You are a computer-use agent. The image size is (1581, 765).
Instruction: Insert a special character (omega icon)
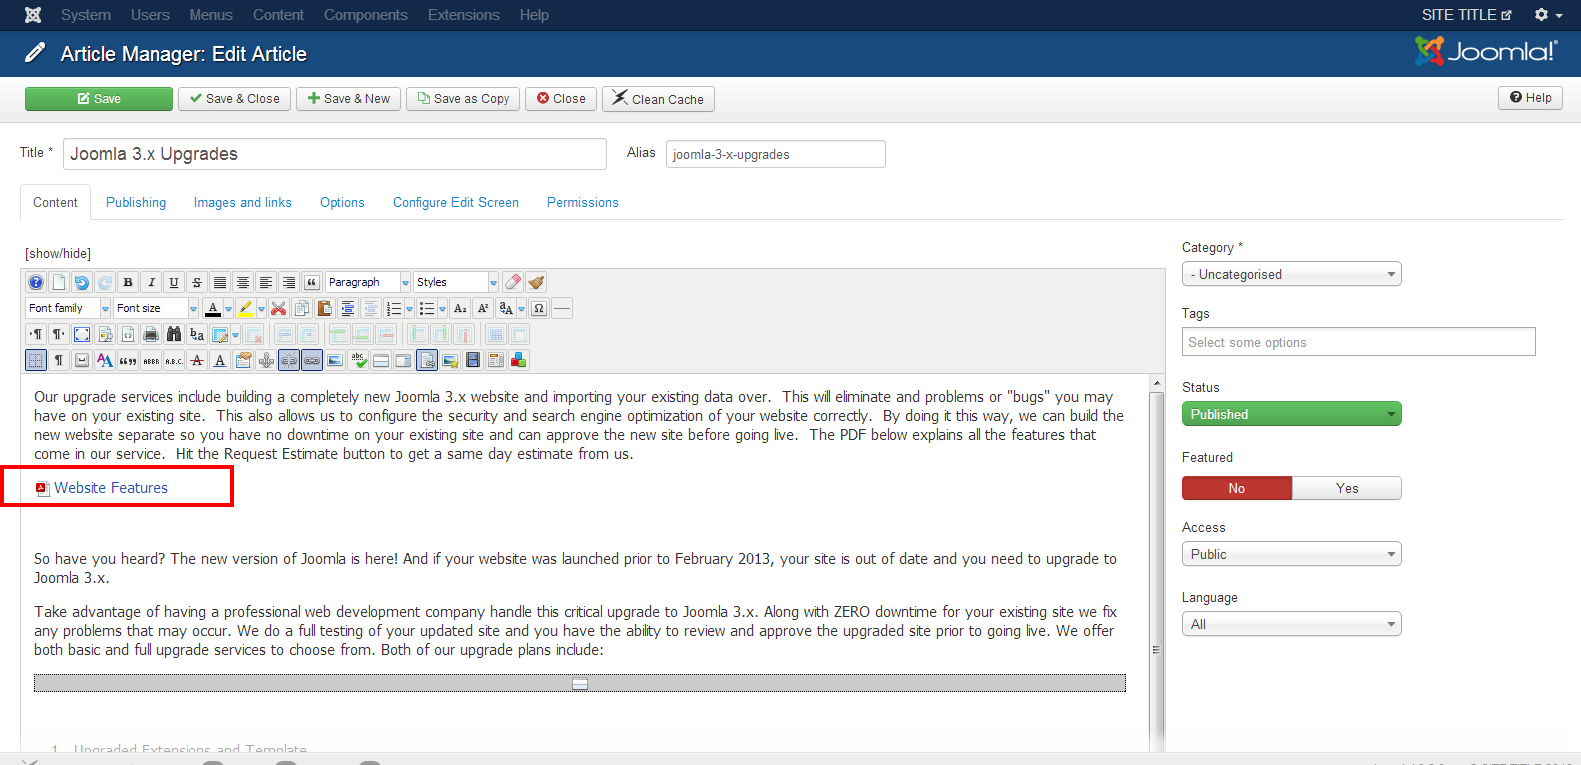[x=539, y=308]
